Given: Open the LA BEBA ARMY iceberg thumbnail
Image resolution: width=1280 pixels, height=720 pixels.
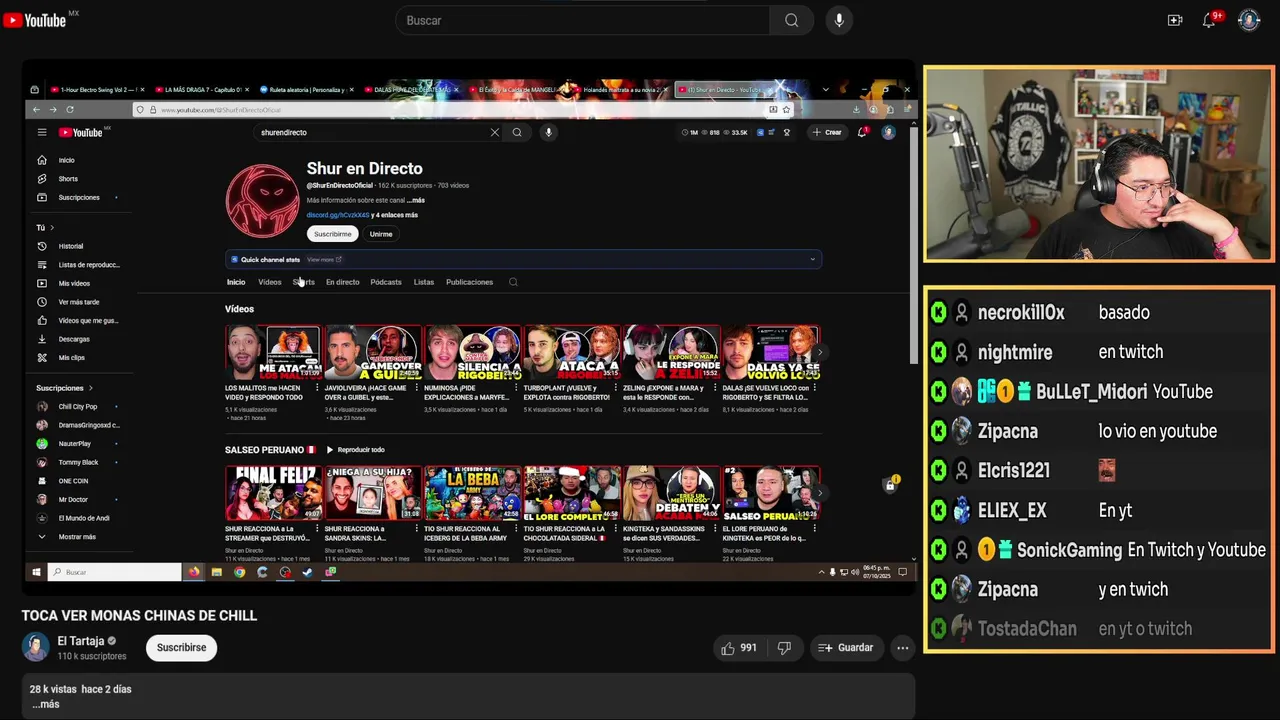Looking at the screenshot, I should click(472, 493).
